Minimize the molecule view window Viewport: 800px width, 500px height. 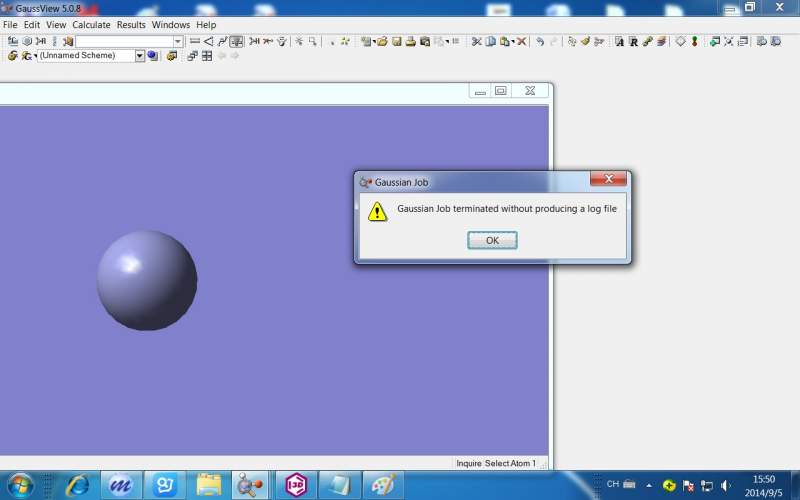480,91
